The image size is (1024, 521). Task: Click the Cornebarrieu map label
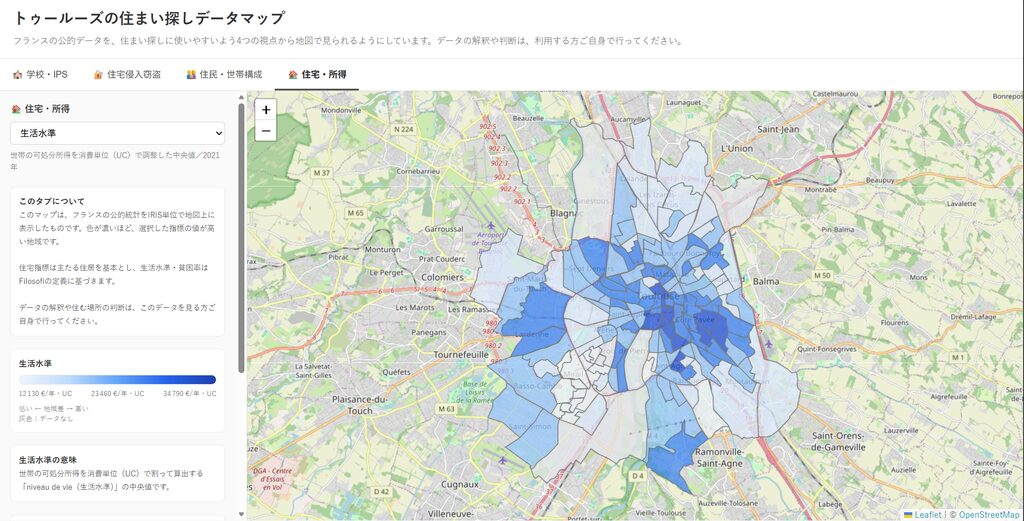(x=418, y=171)
